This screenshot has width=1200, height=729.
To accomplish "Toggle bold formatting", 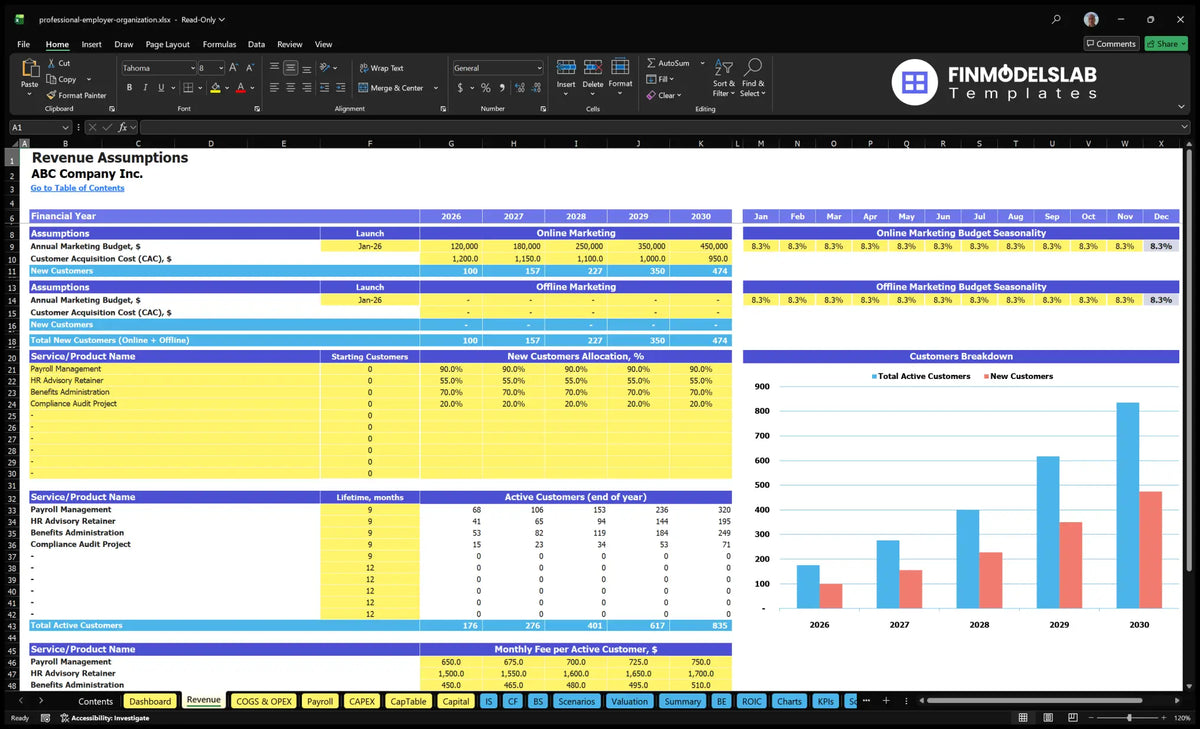I will pos(130,88).
